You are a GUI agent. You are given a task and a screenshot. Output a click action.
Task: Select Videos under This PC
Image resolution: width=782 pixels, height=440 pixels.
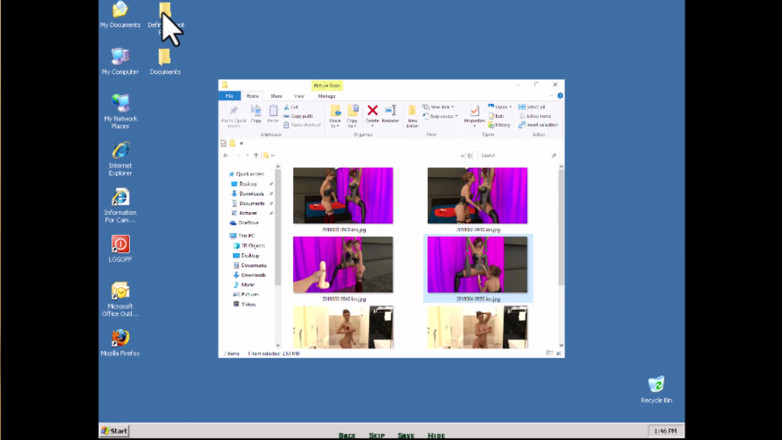pyautogui.click(x=244, y=304)
